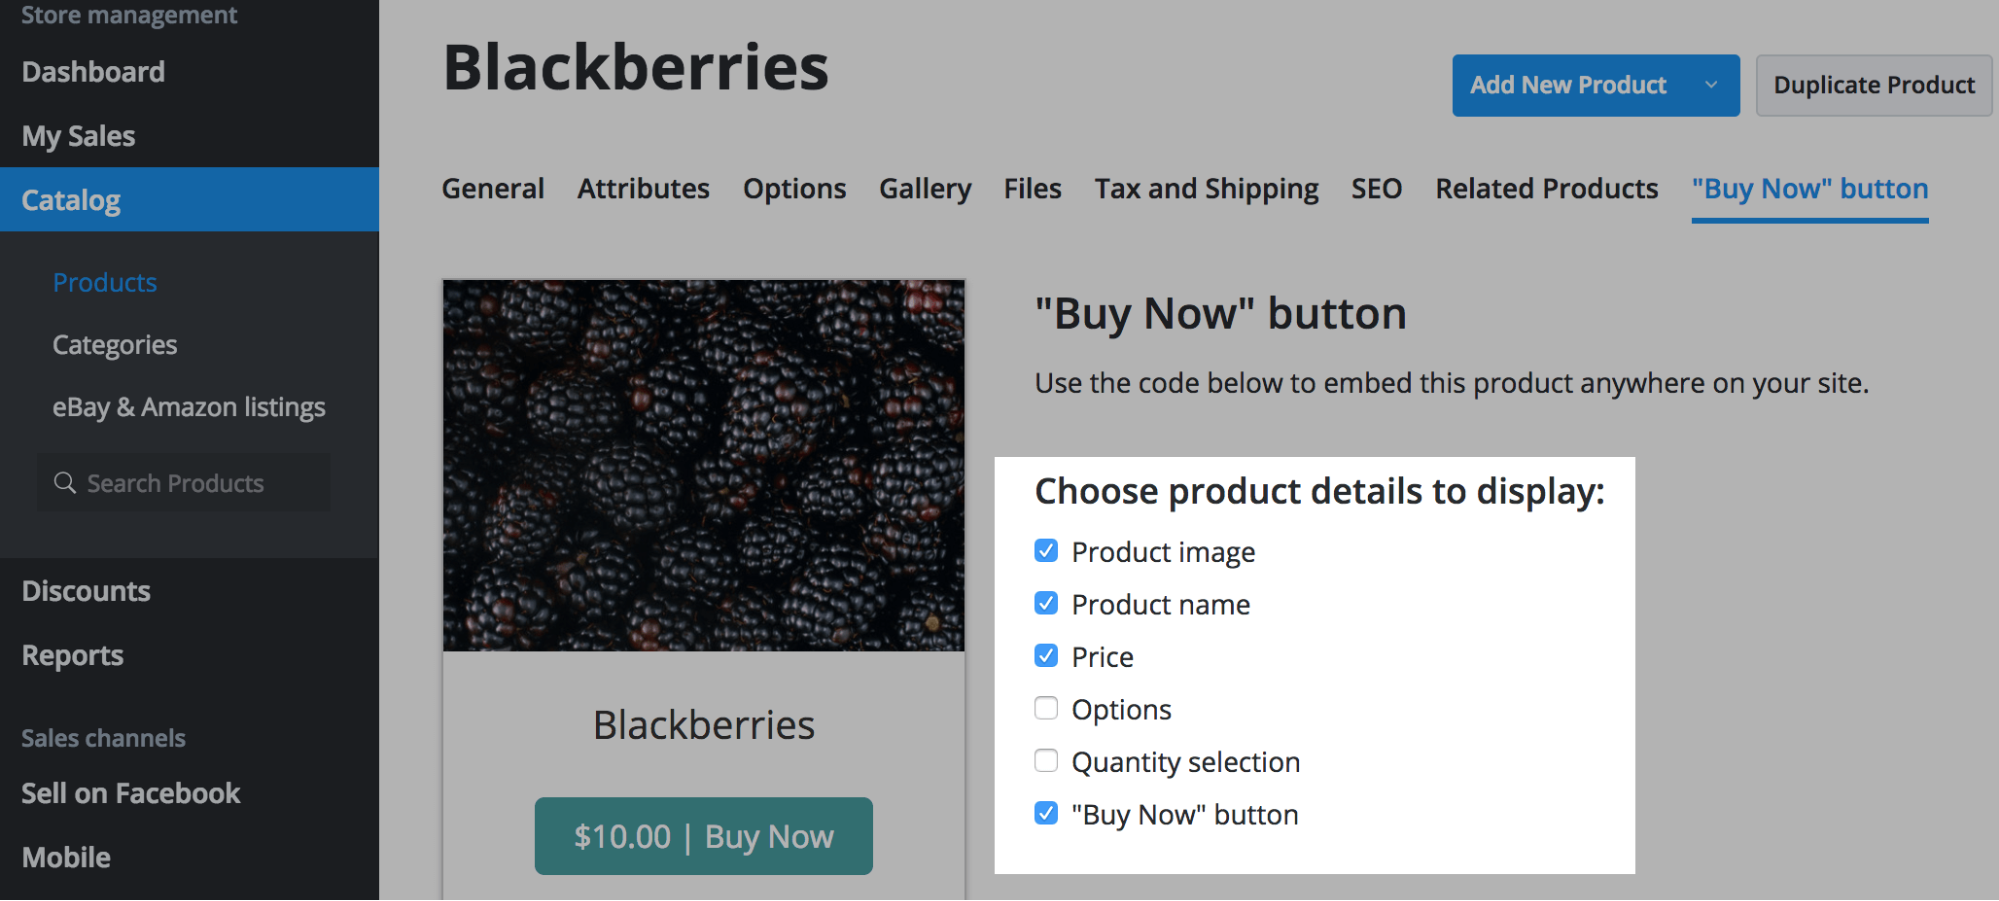Viewport: 1999px width, 901px height.
Task: Disable the Price checkbox
Action: [1046, 656]
